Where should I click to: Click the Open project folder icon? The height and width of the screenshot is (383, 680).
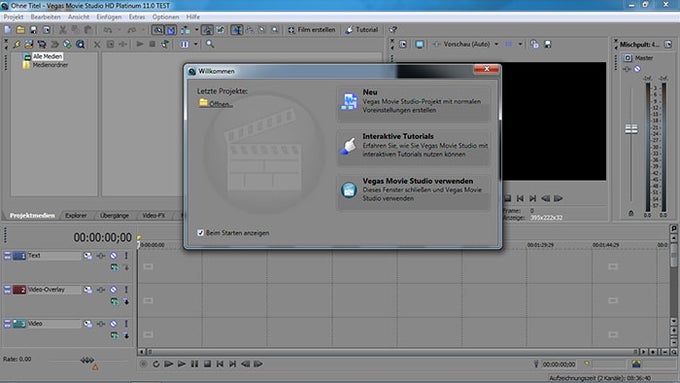[x=20, y=29]
